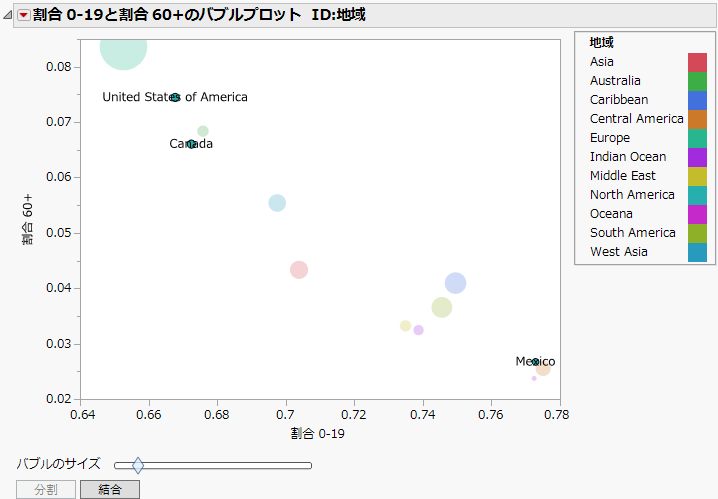Screen dimensions: 718x499
Task: Select the Caribbean legend color swatch
Action: (697, 100)
